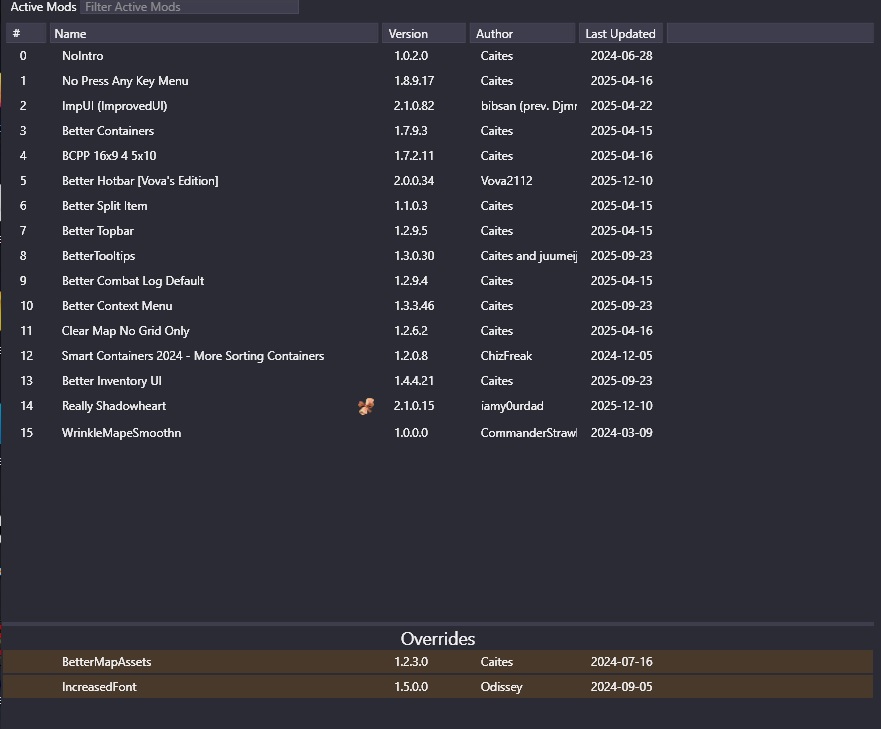This screenshot has height=729, width=881.
Task: Click date 2024-06-28 for NoIntro
Action: pyautogui.click(x=621, y=56)
